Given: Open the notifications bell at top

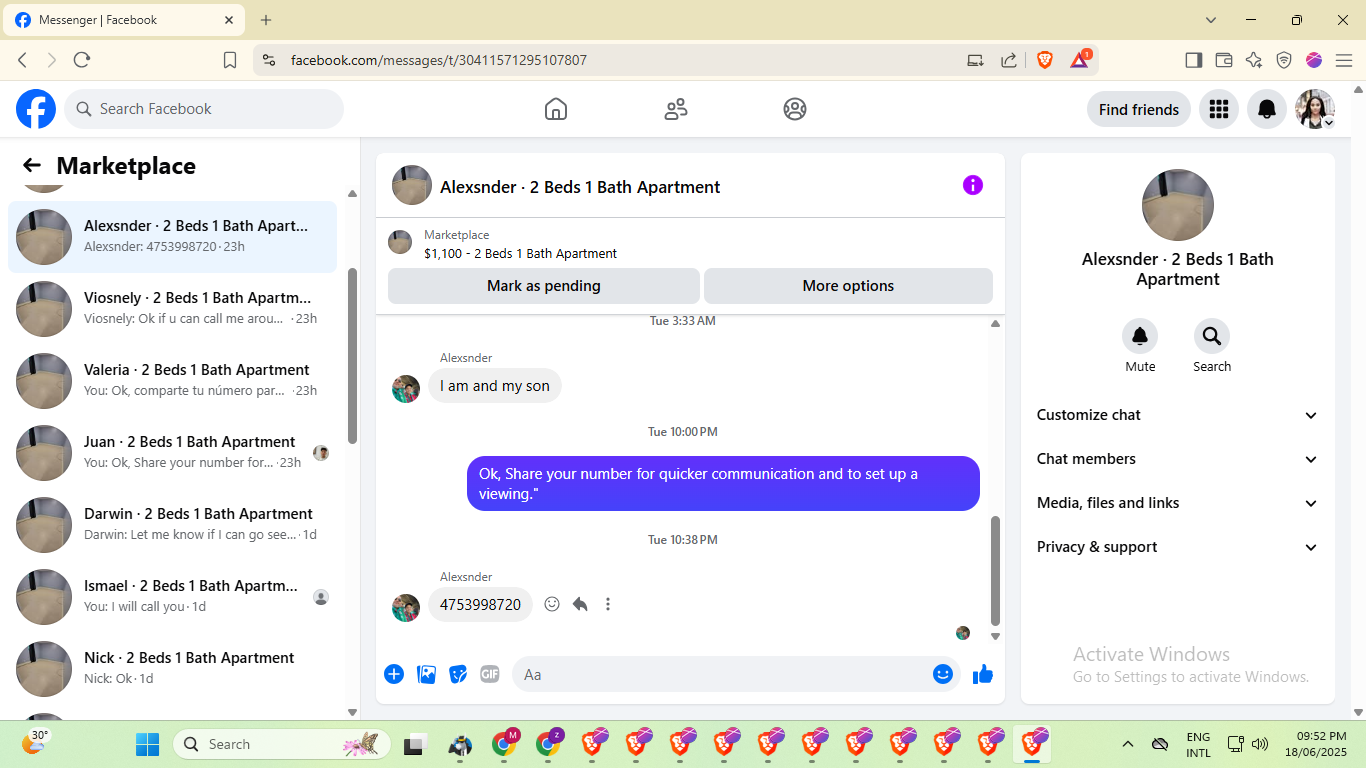Looking at the screenshot, I should pyautogui.click(x=1267, y=109).
